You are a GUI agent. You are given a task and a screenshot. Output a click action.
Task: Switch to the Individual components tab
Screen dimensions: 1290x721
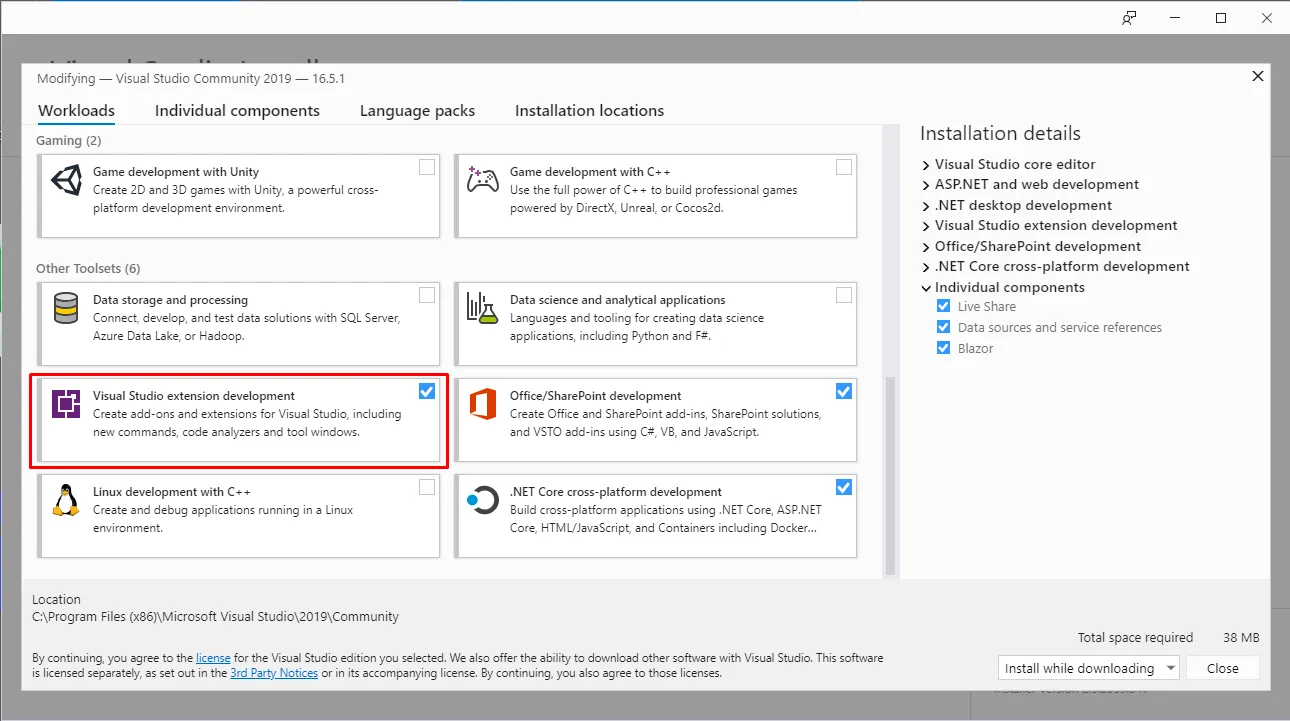click(x=238, y=110)
